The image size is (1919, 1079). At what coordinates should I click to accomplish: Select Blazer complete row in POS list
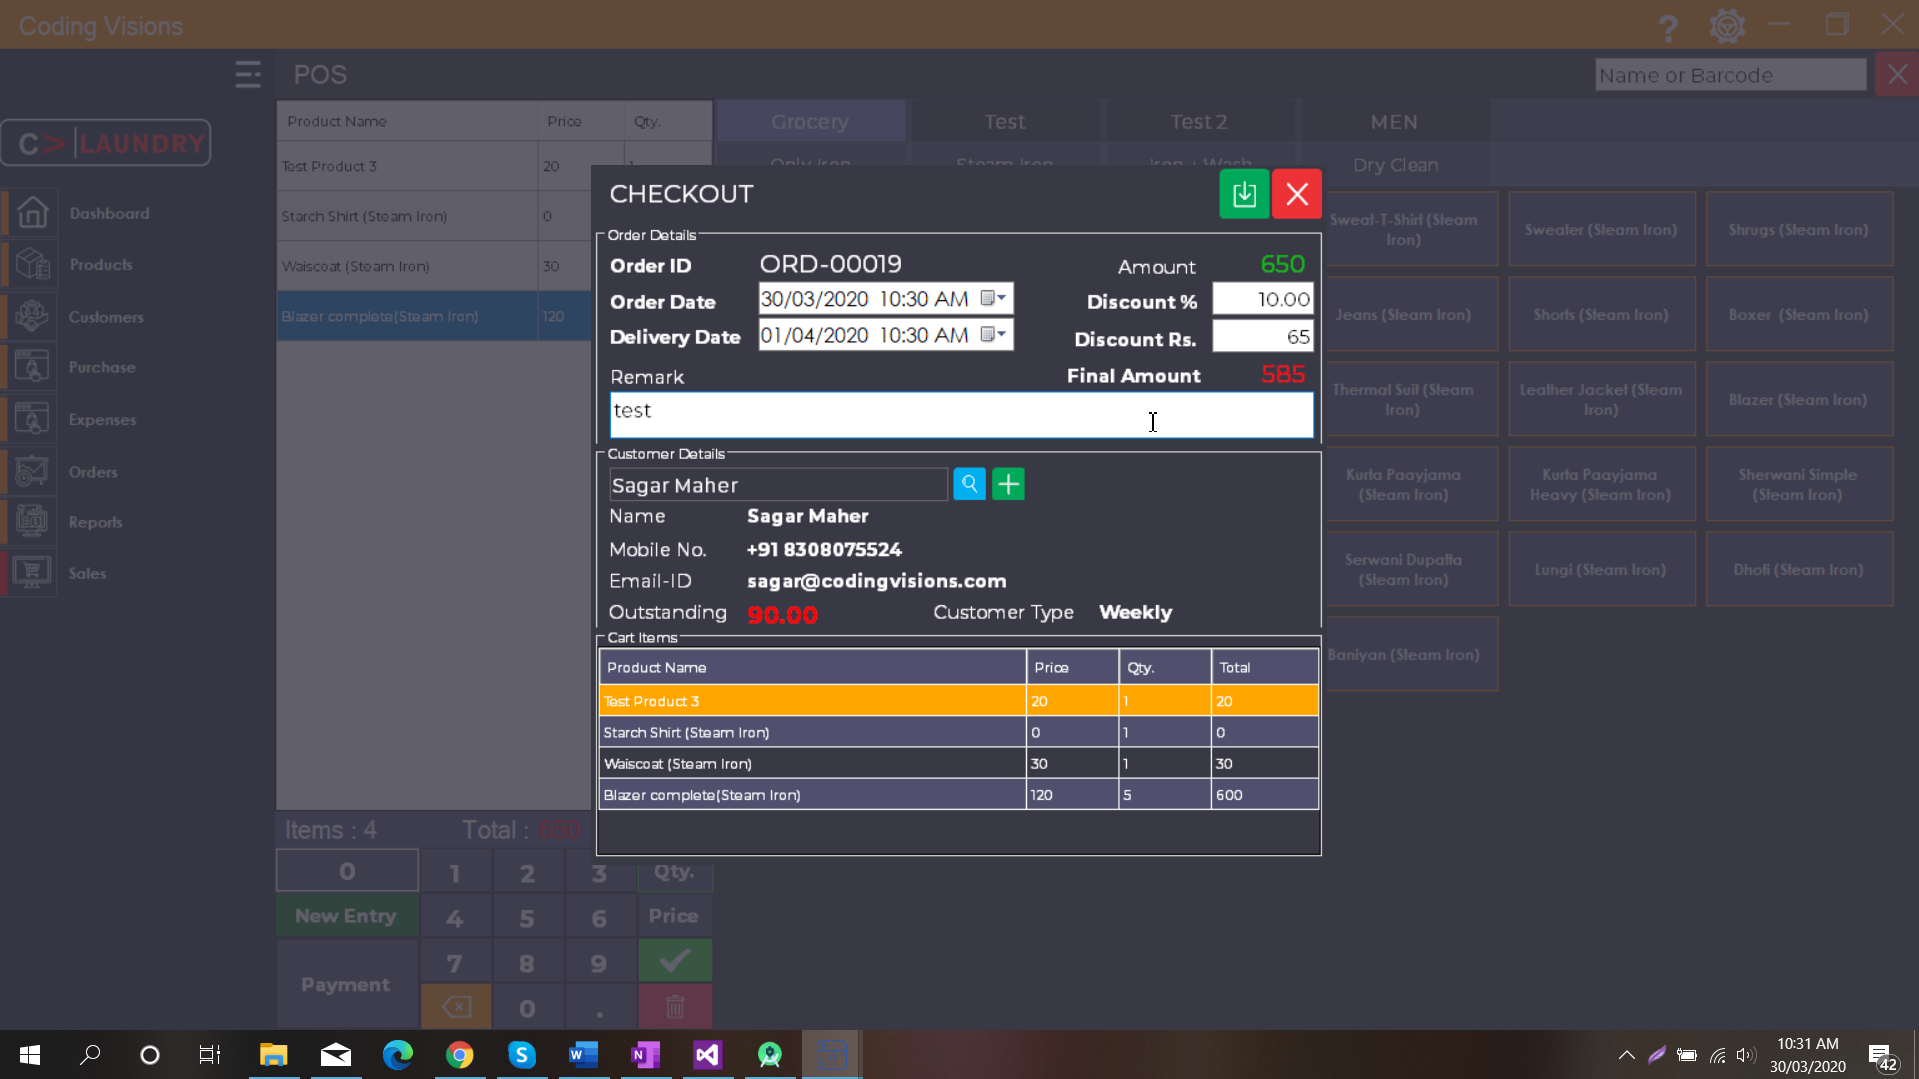pyautogui.click(x=434, y=316)
